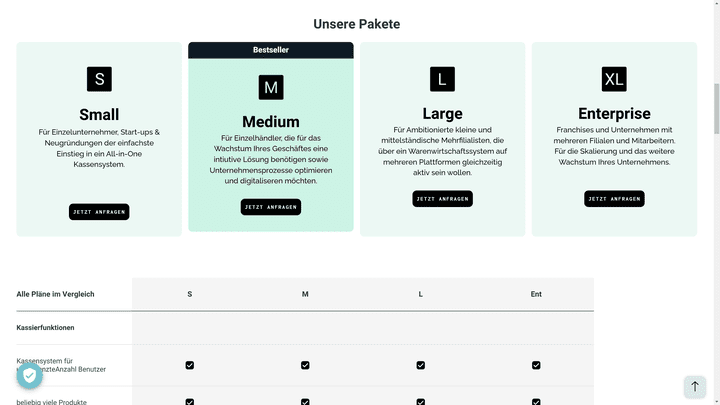The height and width of the screenshot is (405, 720).
Task: Click the S package icon
Action: tap(99, 79)
